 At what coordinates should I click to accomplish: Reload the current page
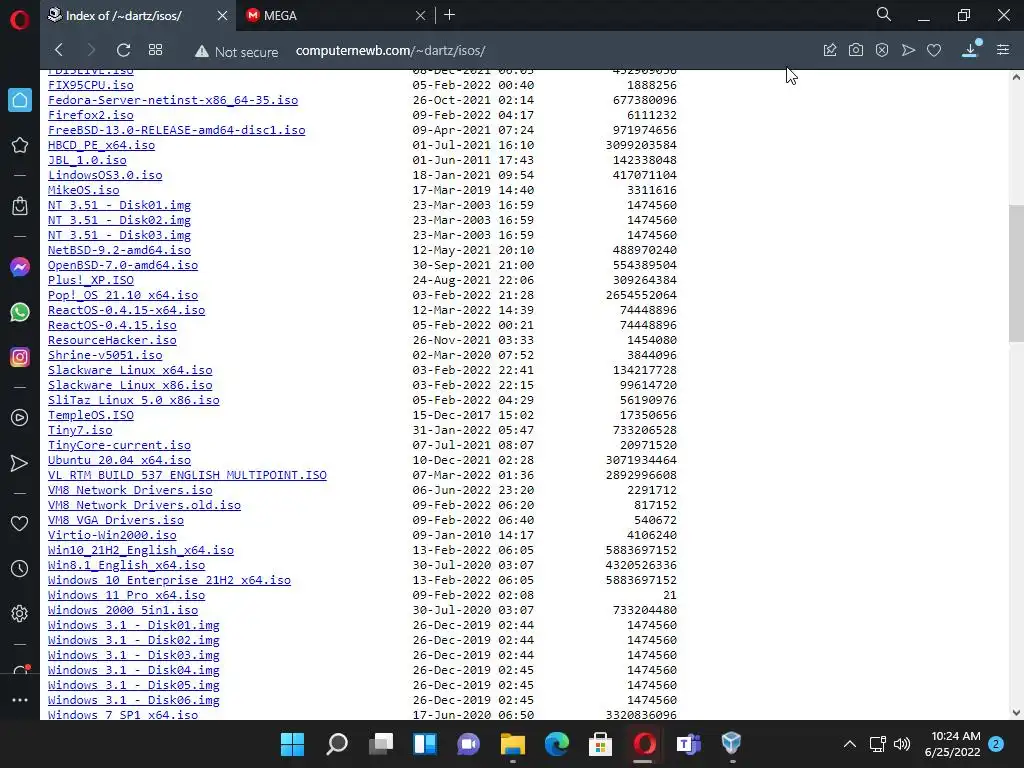coord(123,50)
